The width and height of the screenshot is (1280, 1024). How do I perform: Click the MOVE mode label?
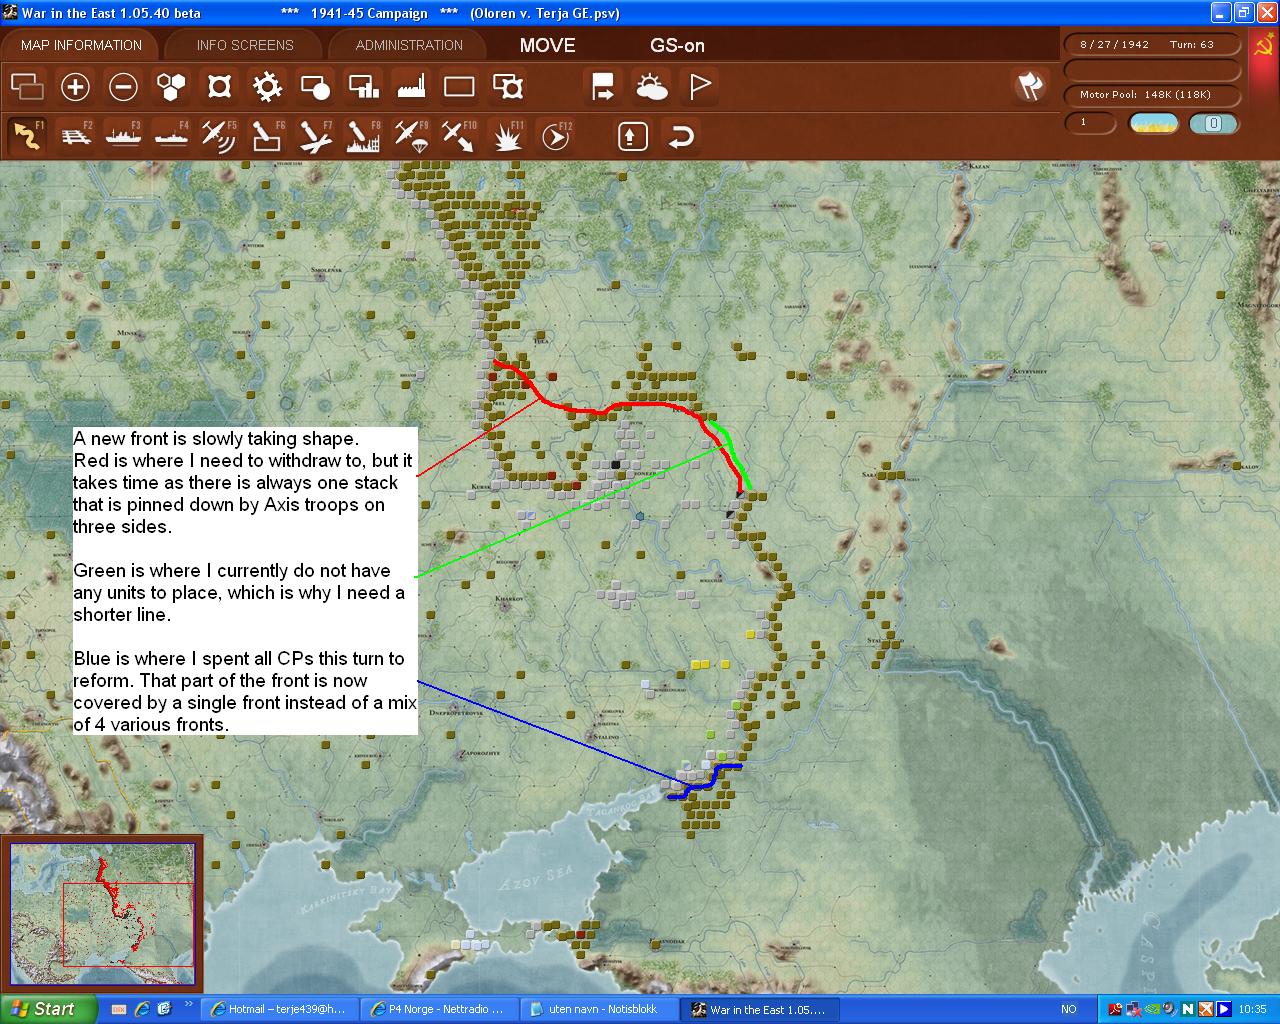pos(547,45)
